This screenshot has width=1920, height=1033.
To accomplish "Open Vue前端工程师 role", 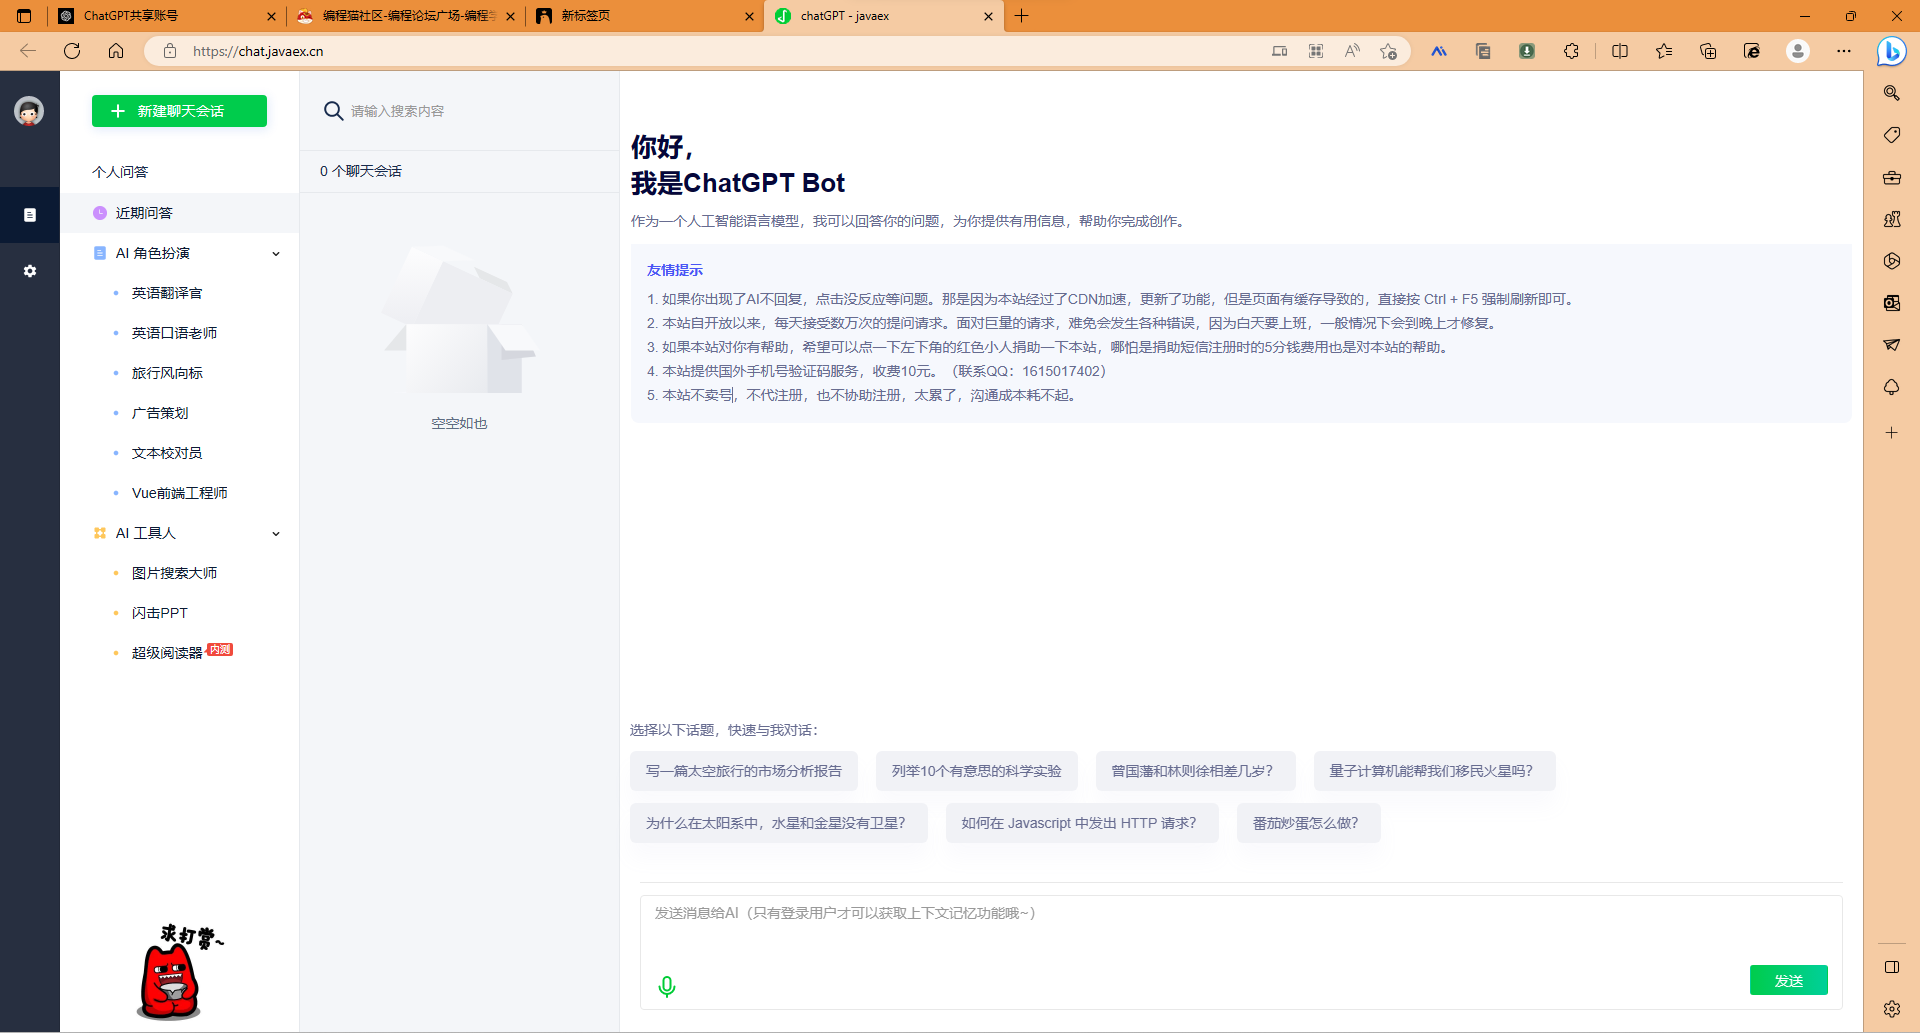I will coord(180,493).
